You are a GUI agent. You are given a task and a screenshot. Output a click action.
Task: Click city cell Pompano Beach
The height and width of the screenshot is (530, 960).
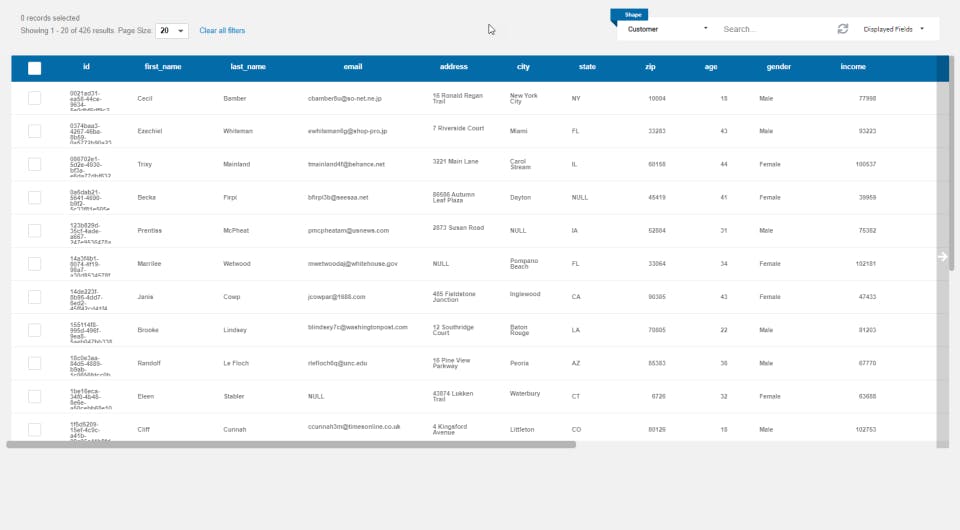(523, 264)
